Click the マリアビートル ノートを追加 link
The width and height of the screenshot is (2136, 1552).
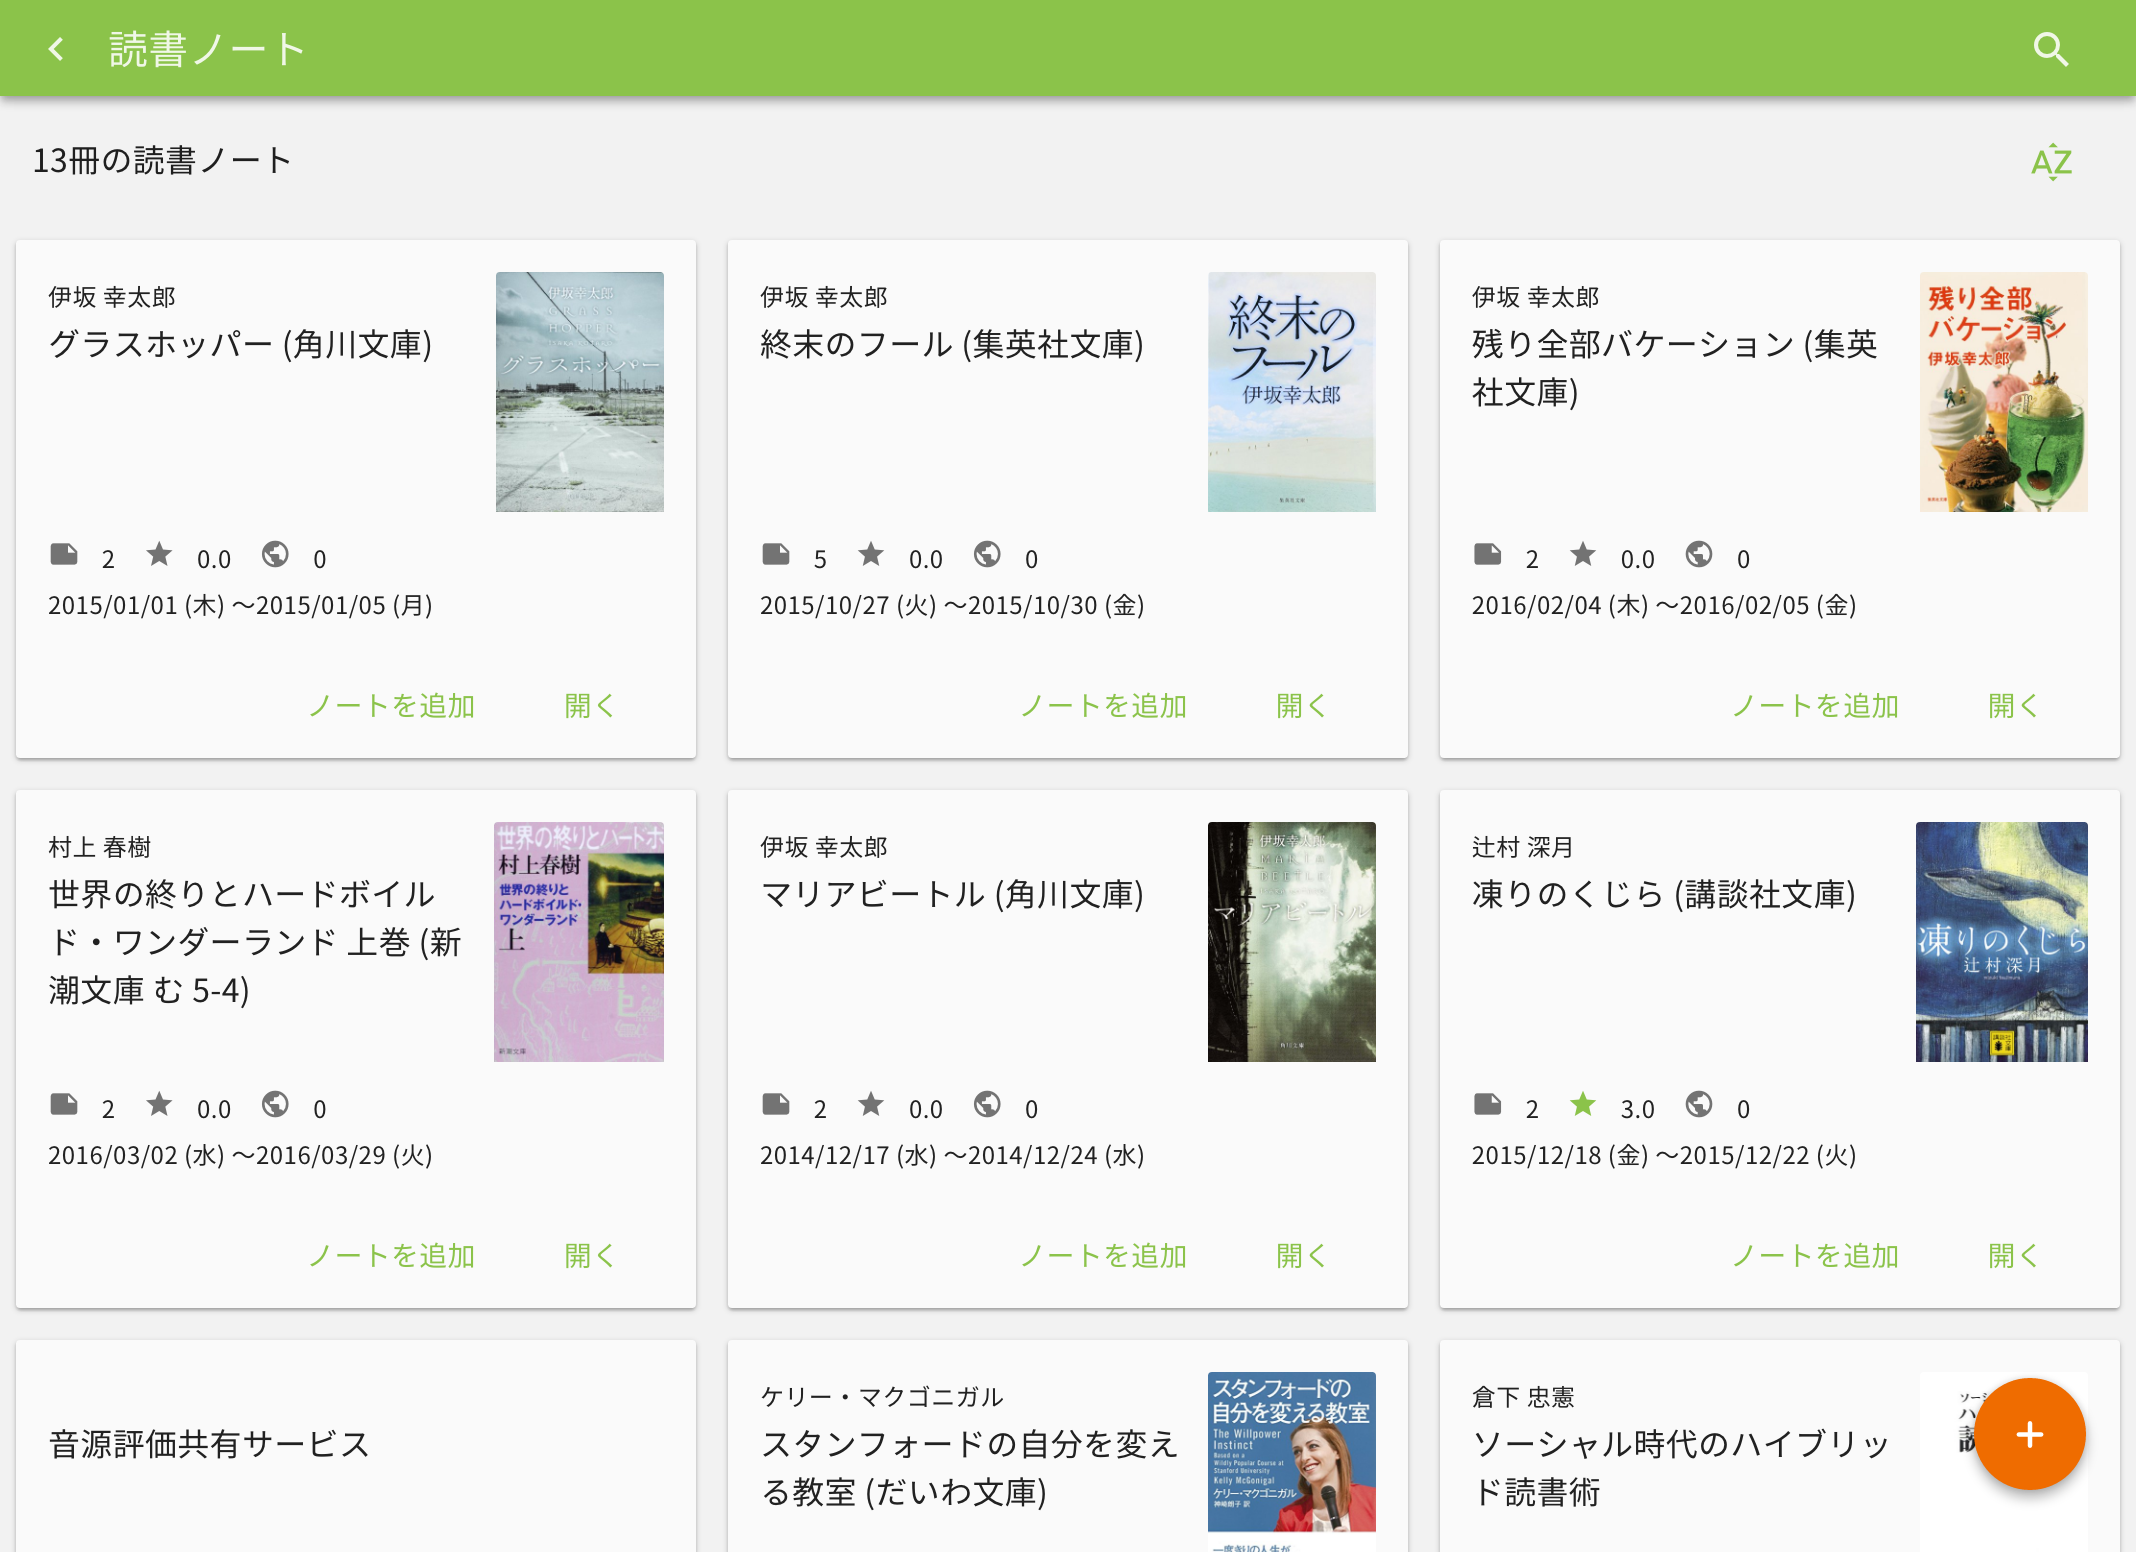click(1103, 1255)
